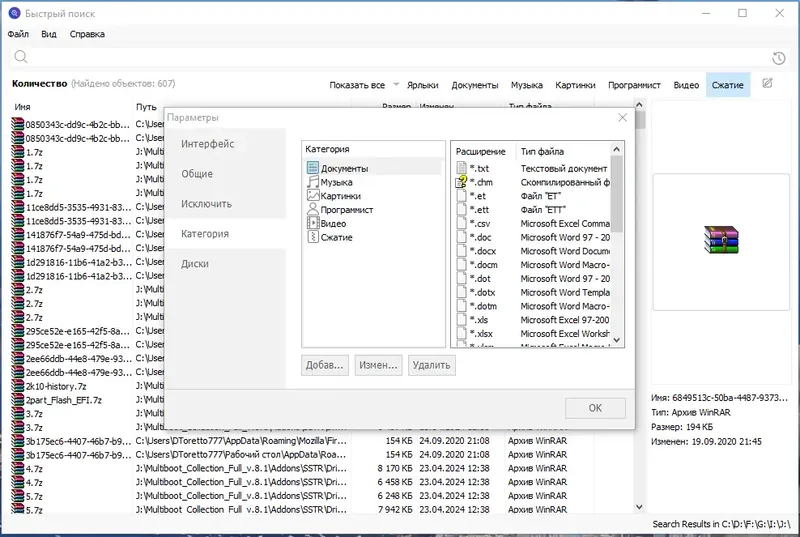Click the Программист person icon

[x=312, y=209]
